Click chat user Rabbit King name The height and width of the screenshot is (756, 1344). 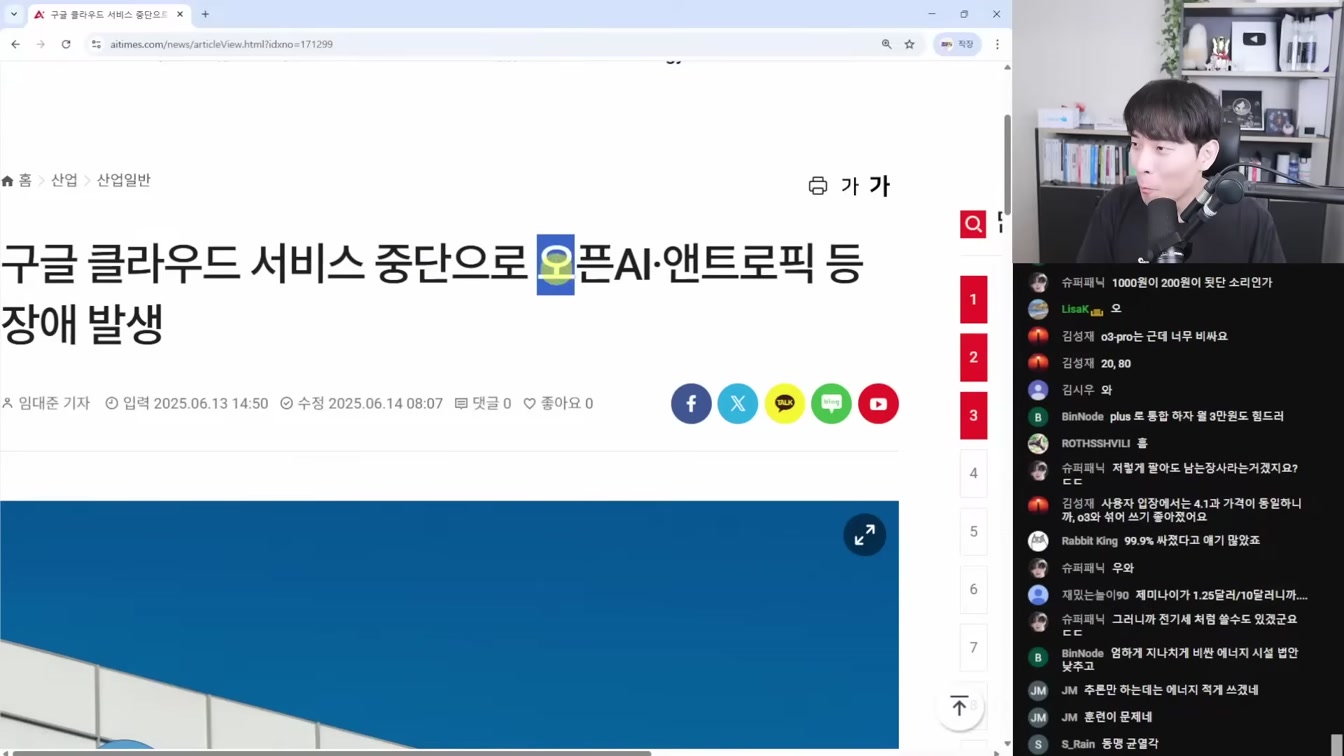click(1089, 541)
